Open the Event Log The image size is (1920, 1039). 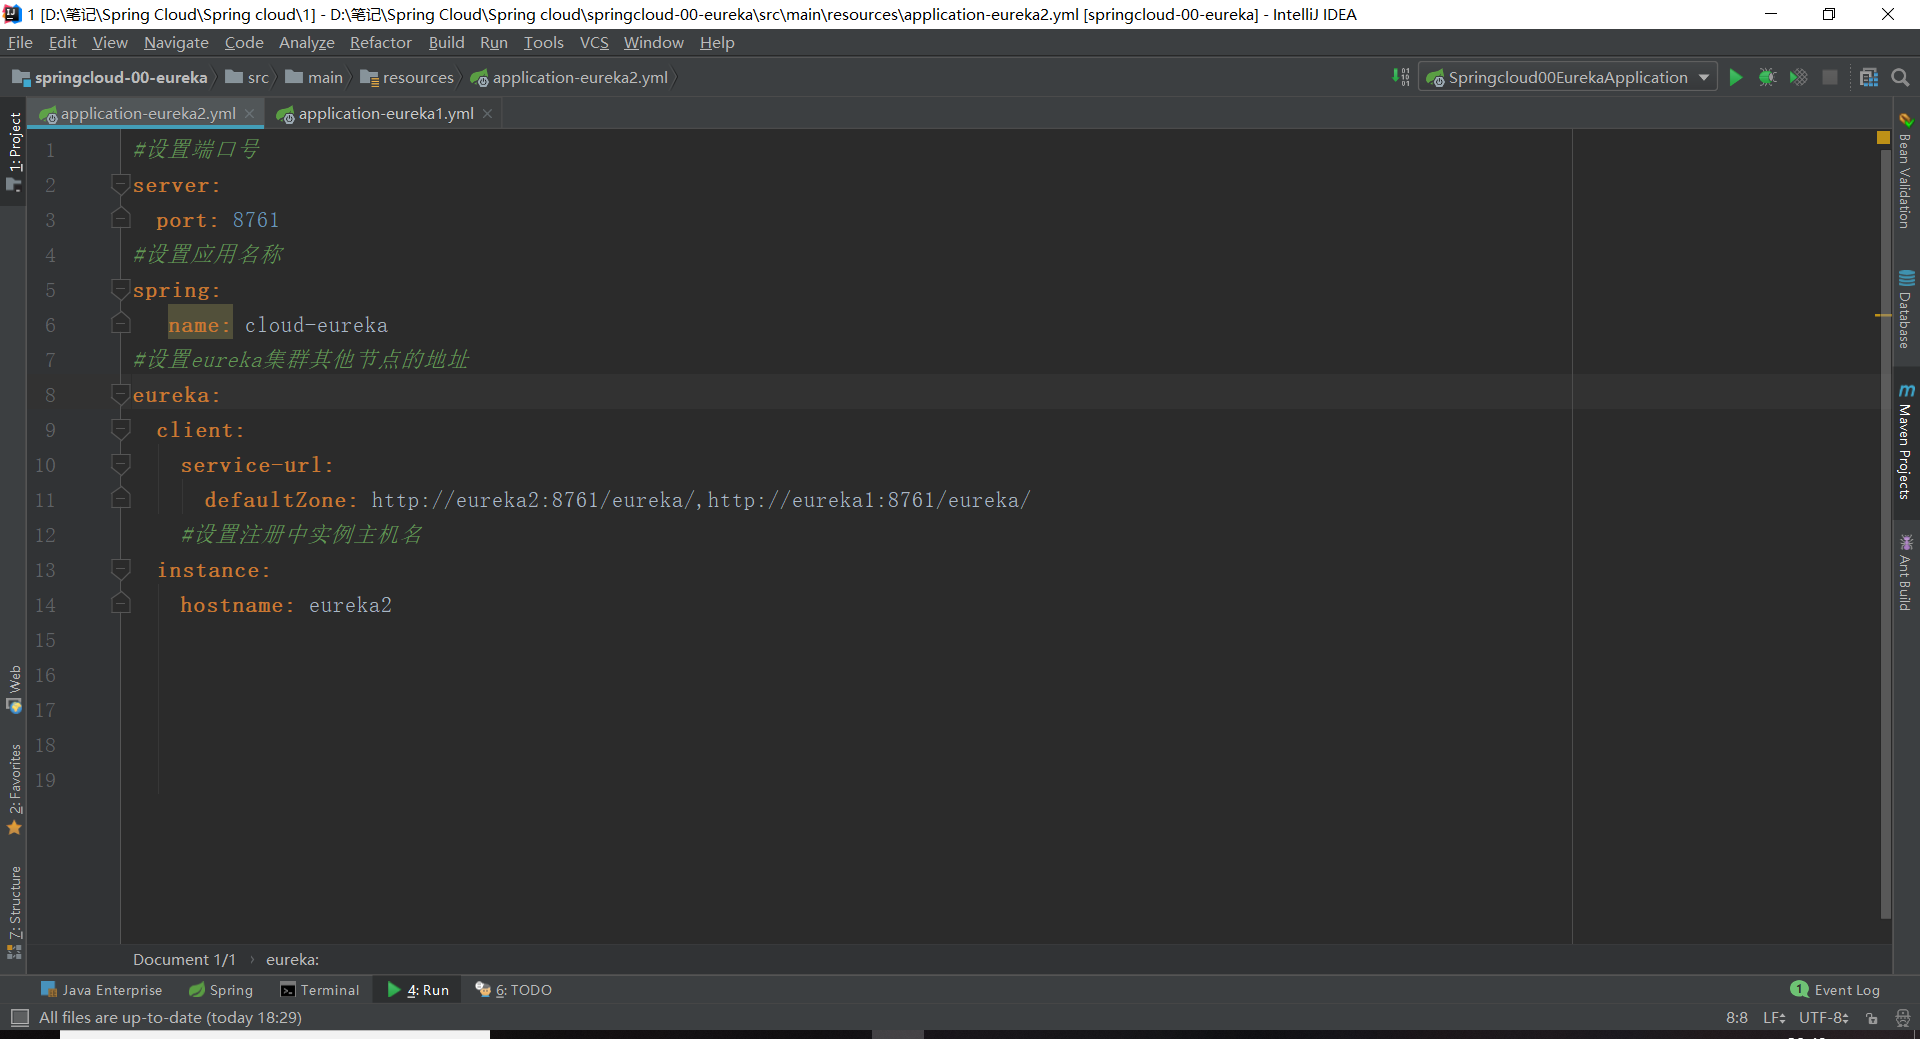(x=1835, y=990)
